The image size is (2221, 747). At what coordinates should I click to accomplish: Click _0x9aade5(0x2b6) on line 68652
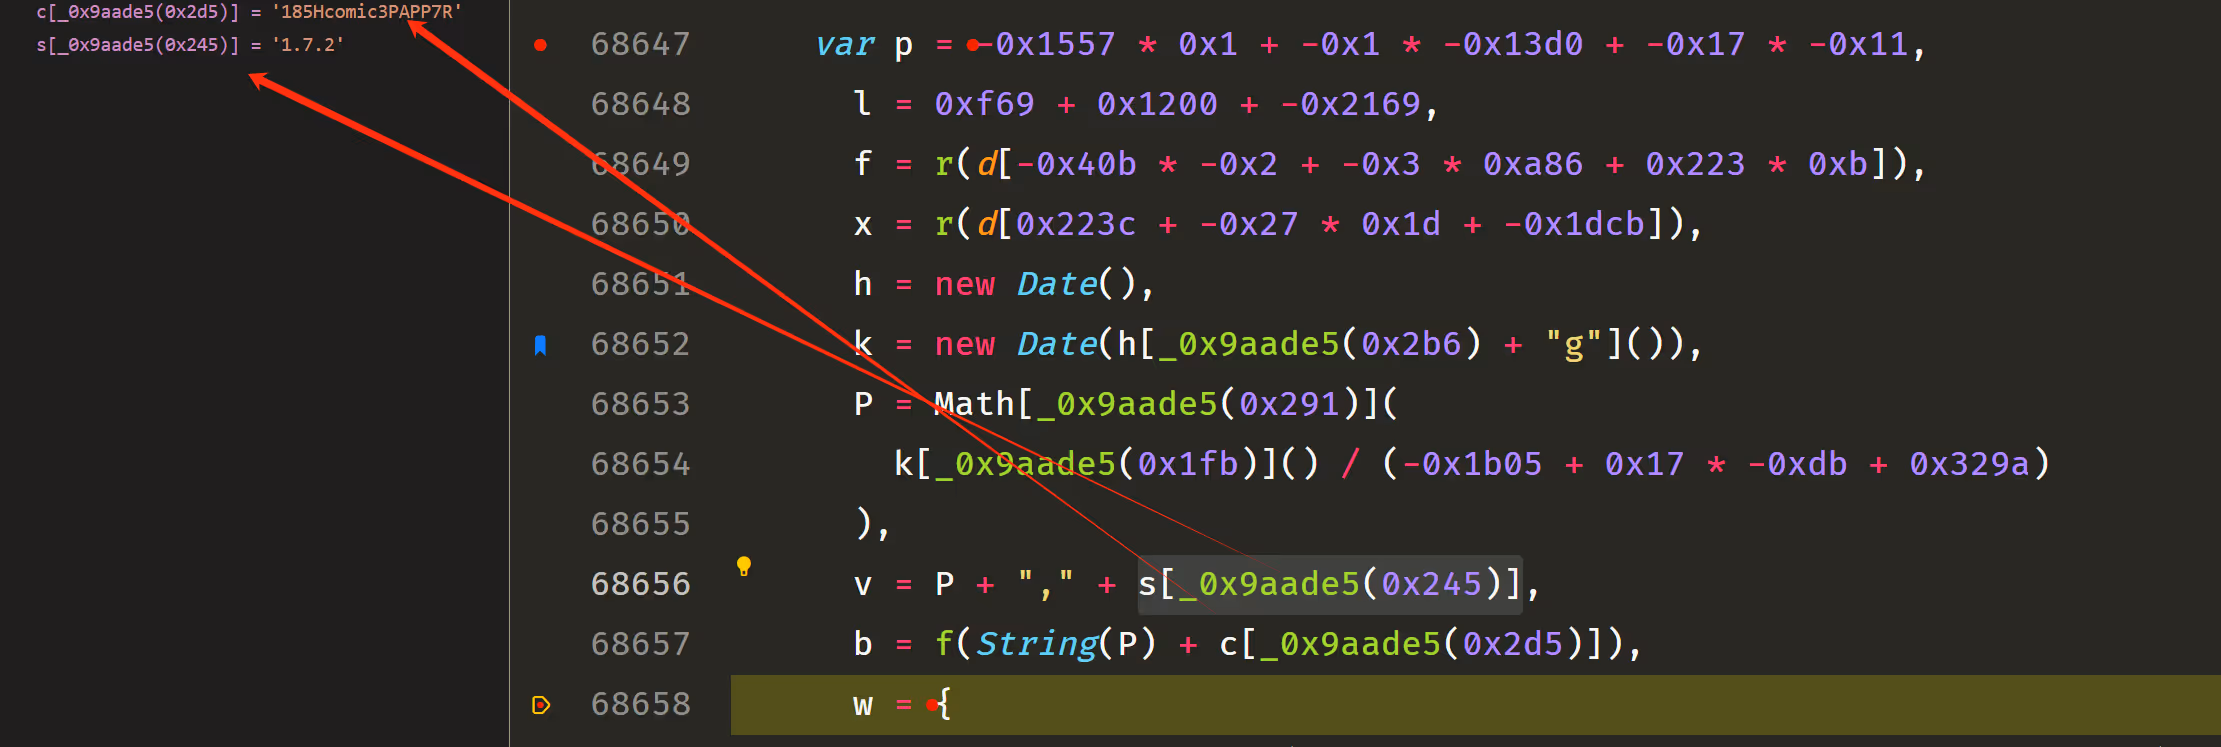coord(1319,344)
